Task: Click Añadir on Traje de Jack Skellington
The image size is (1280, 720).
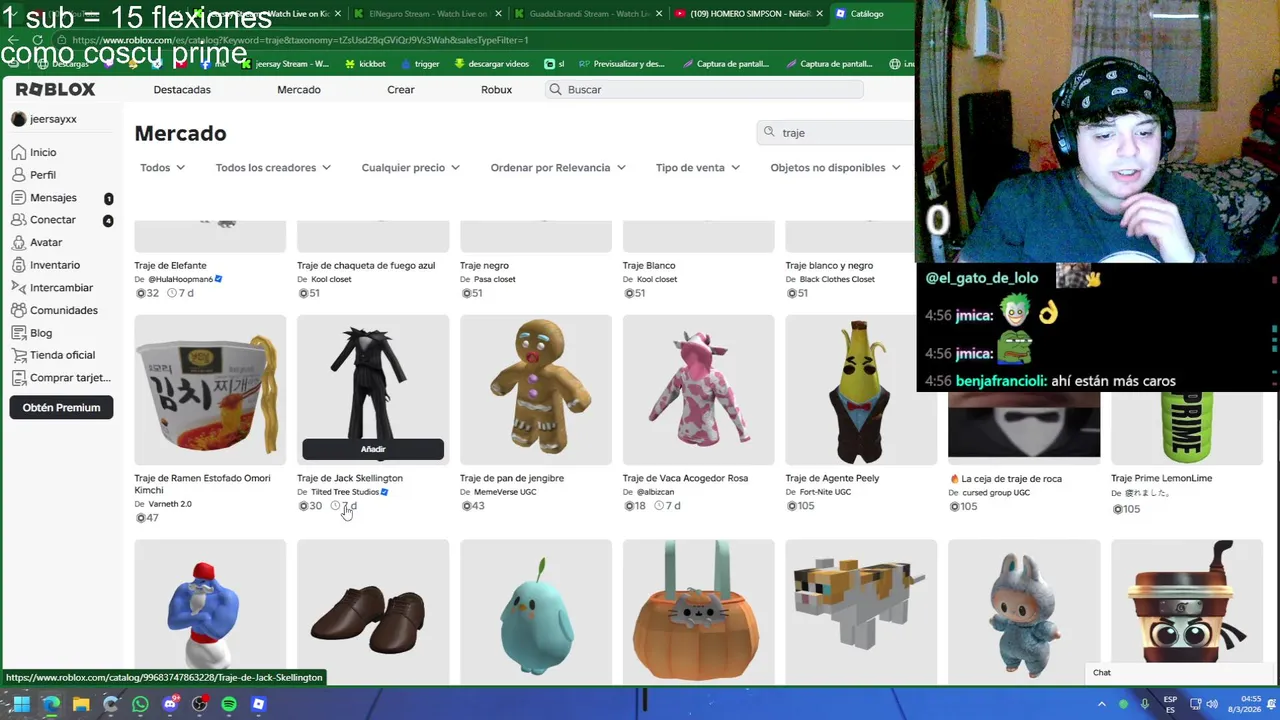Action: click(x=373, y=449)
